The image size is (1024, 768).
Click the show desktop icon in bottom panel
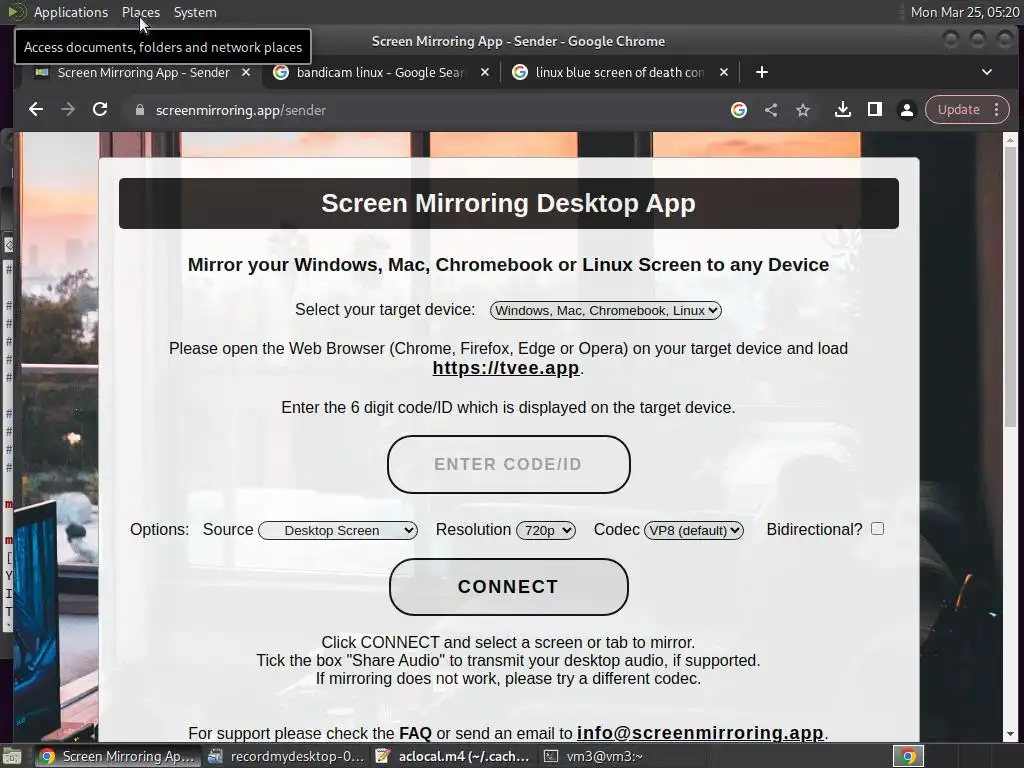click(x=11, y=756)
